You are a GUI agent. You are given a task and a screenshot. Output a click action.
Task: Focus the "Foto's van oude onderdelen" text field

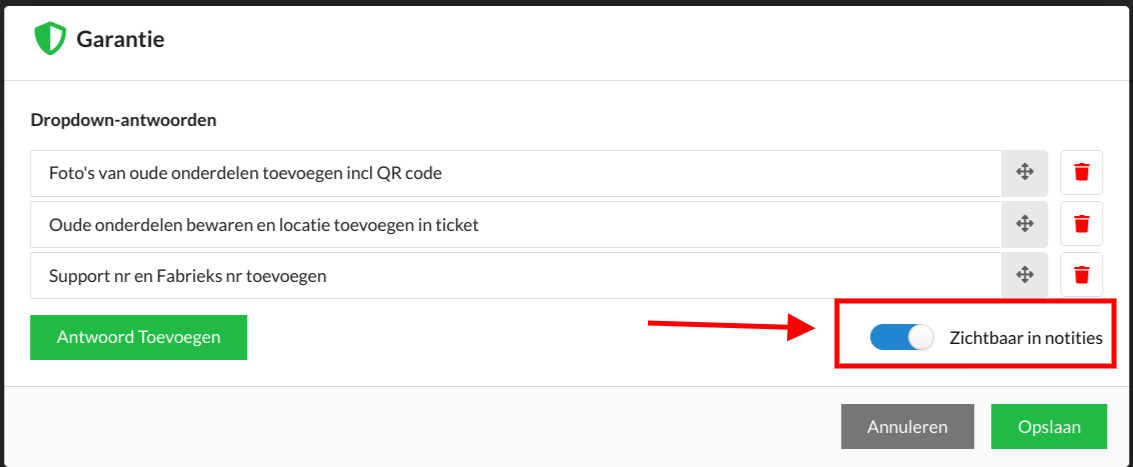[516, 173]
